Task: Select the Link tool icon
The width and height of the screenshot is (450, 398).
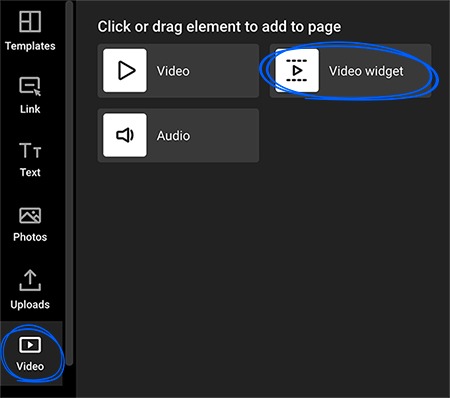Action: [30, 86]
